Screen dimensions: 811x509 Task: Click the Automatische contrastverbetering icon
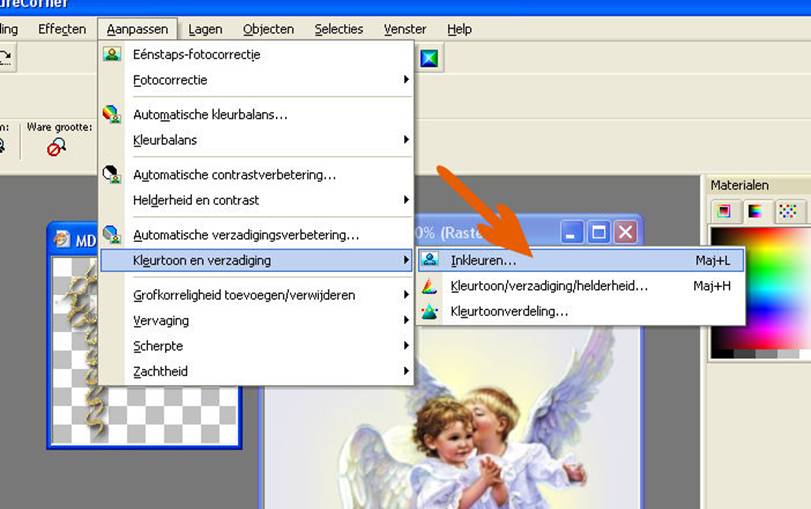tap(112, 174)
